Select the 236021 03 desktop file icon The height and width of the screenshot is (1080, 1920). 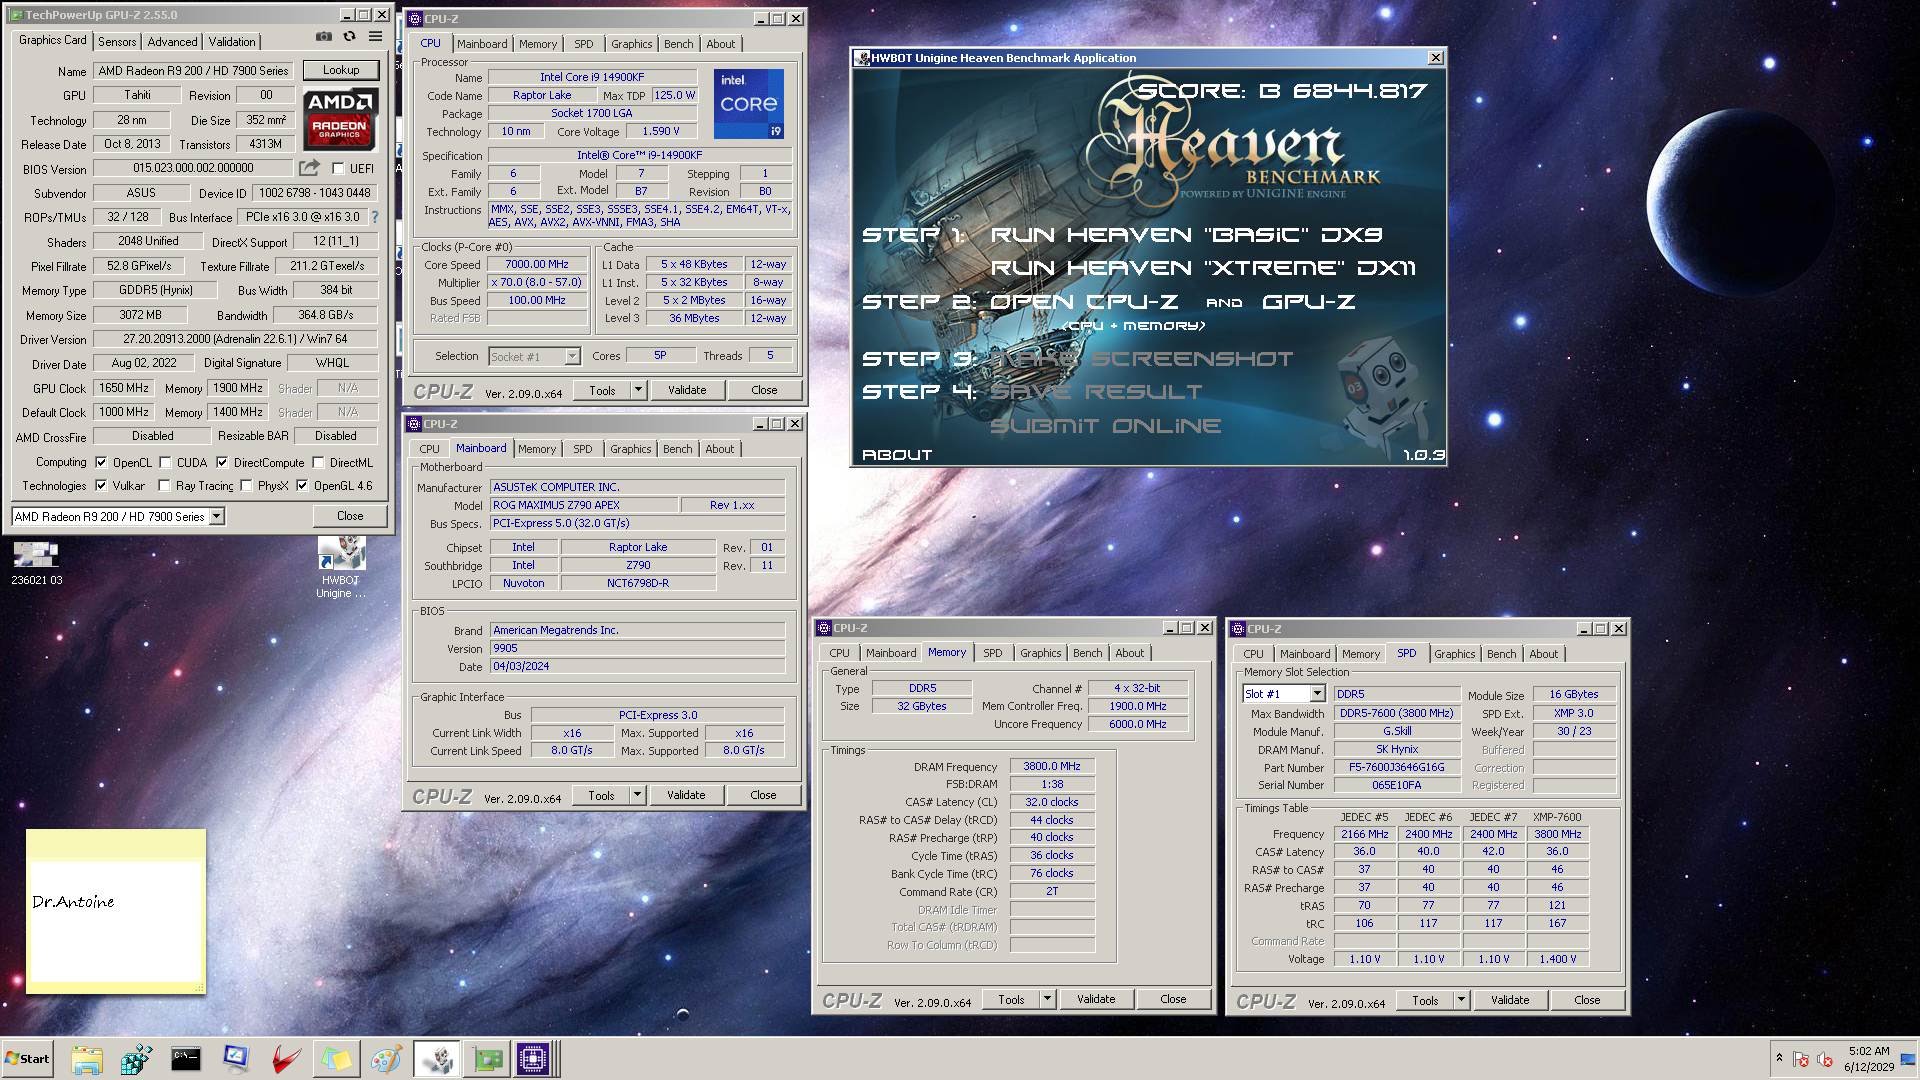(x=36, y=563)
